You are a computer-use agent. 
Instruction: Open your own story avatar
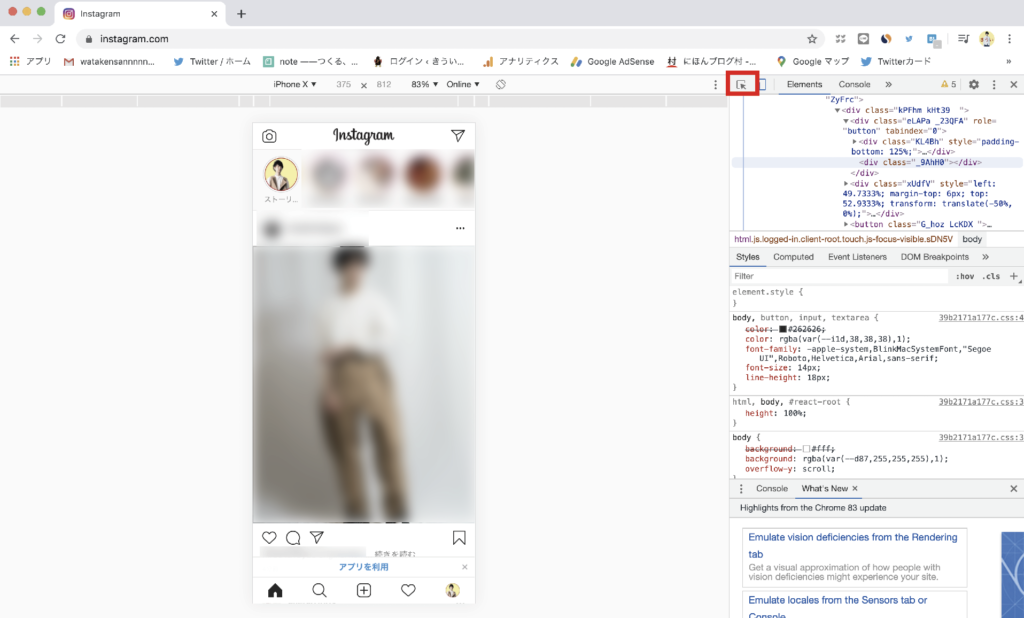click(x=281, y=174)
